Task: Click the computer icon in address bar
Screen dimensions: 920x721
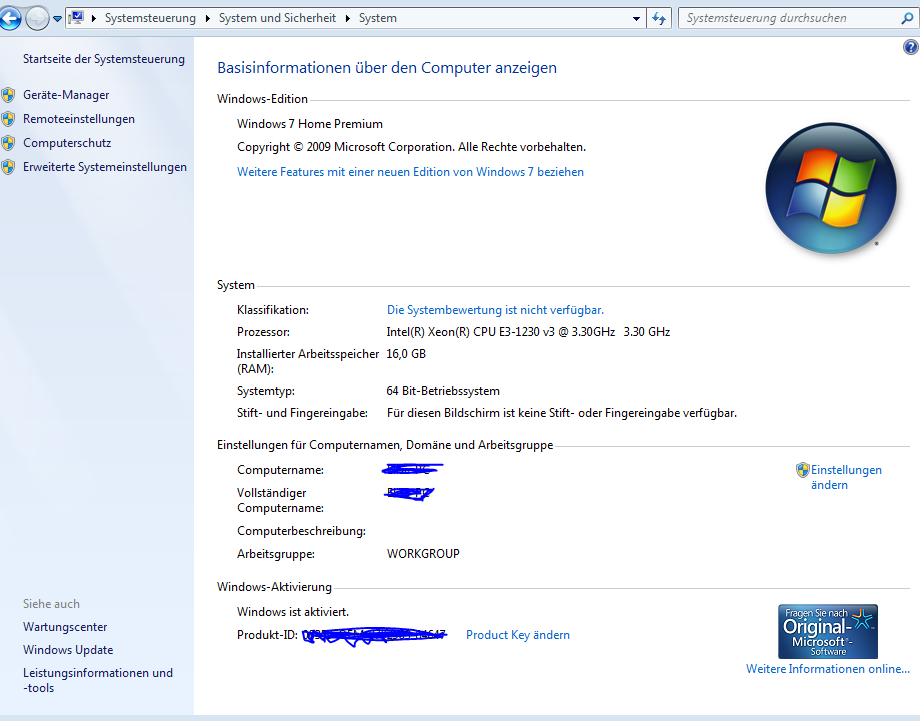Action: click(76, 18)
